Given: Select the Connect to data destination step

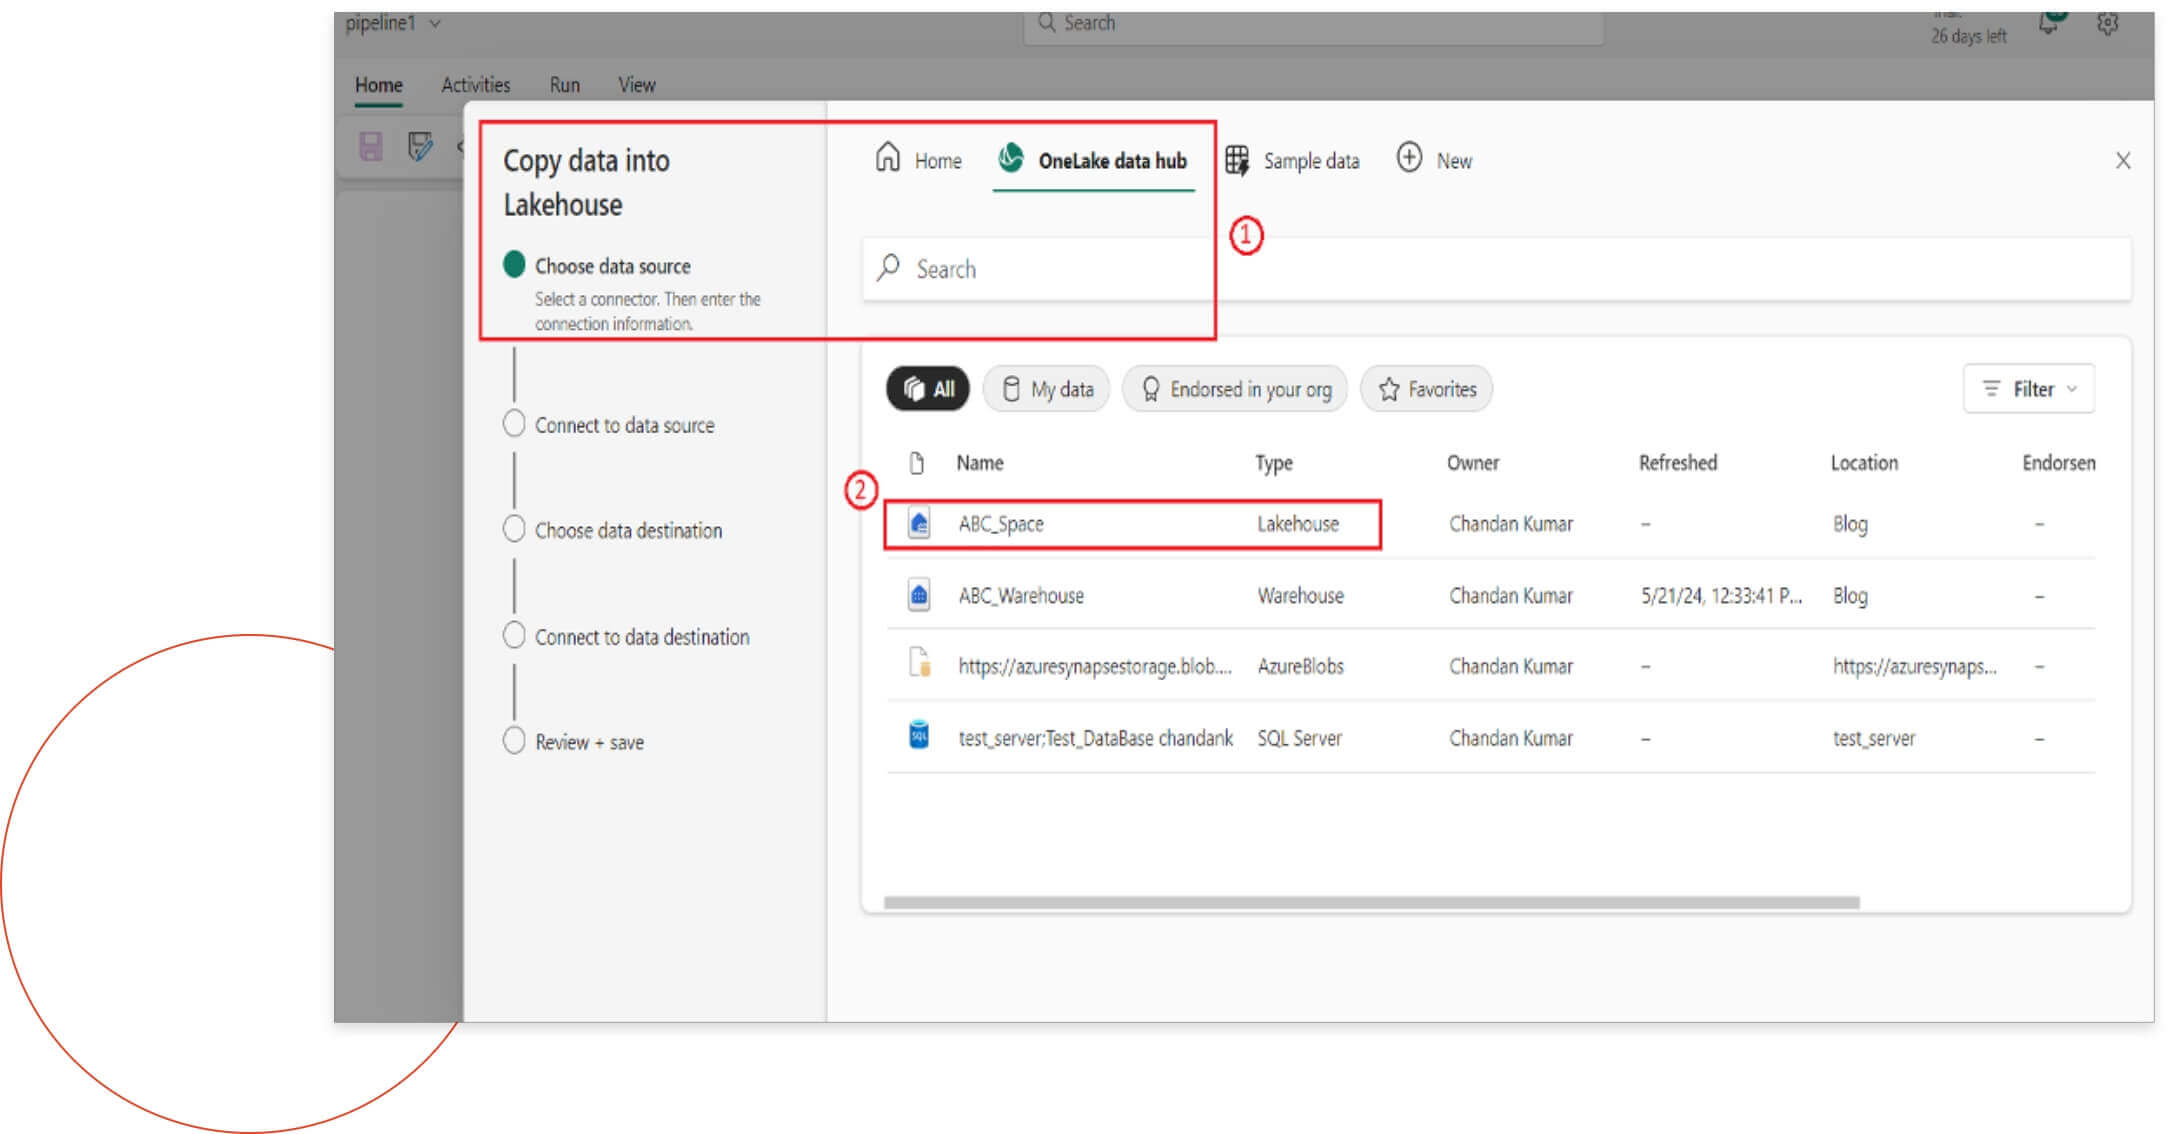Looking at the screenshot, I should click(626, 636).
